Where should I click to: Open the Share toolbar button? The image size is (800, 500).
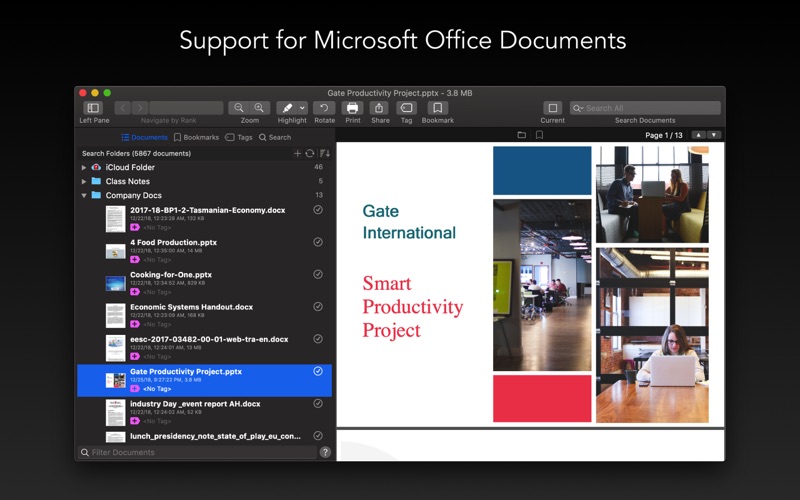pos(380,108)
